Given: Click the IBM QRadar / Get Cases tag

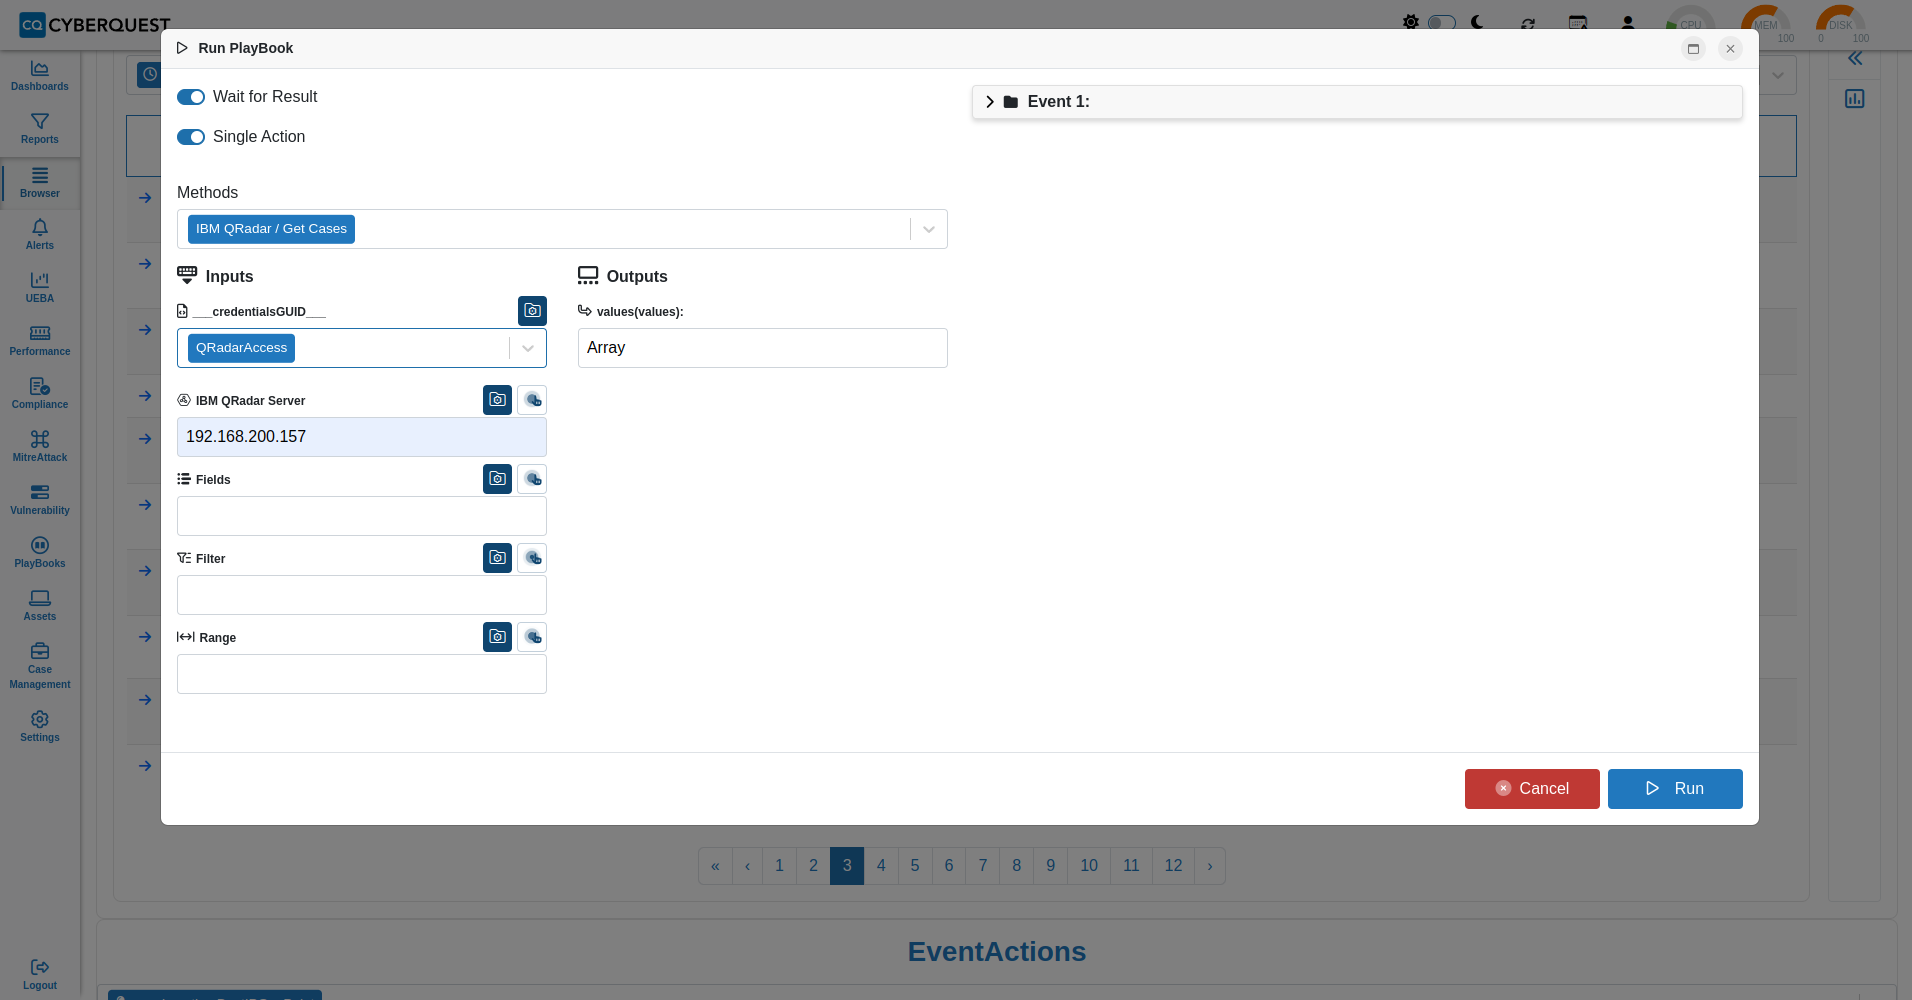Looking at the screenshot, I should point(271,229).
